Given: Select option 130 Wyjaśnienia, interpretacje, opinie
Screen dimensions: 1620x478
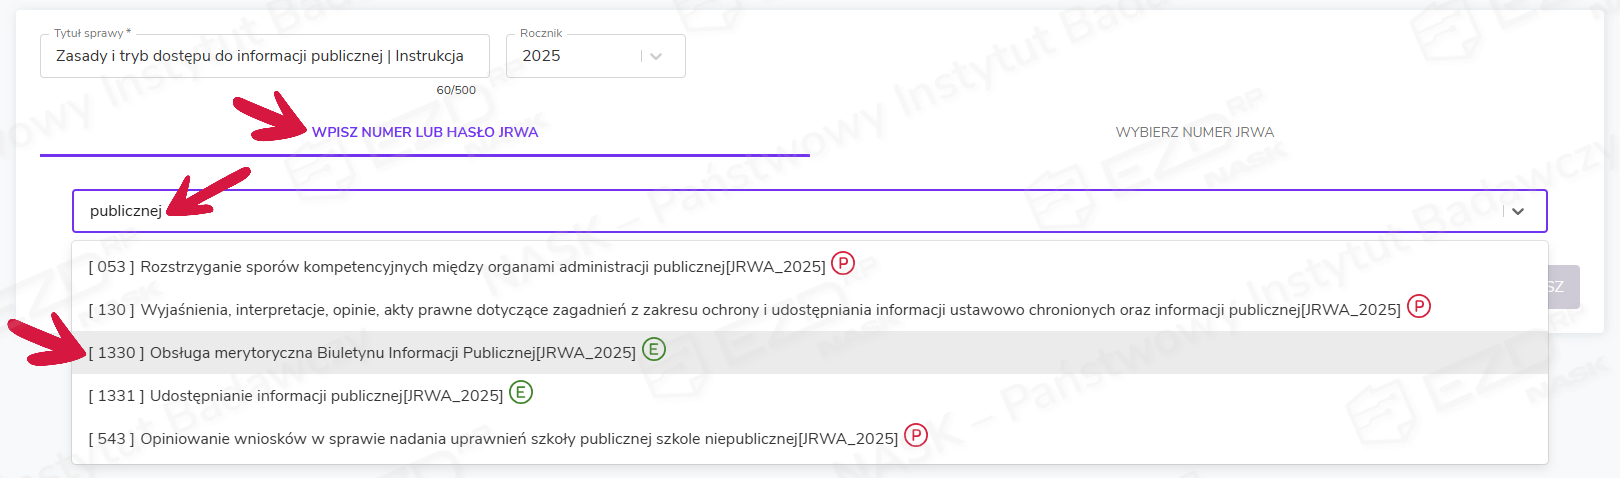Looking at the screenshot, I should (744, 310).
